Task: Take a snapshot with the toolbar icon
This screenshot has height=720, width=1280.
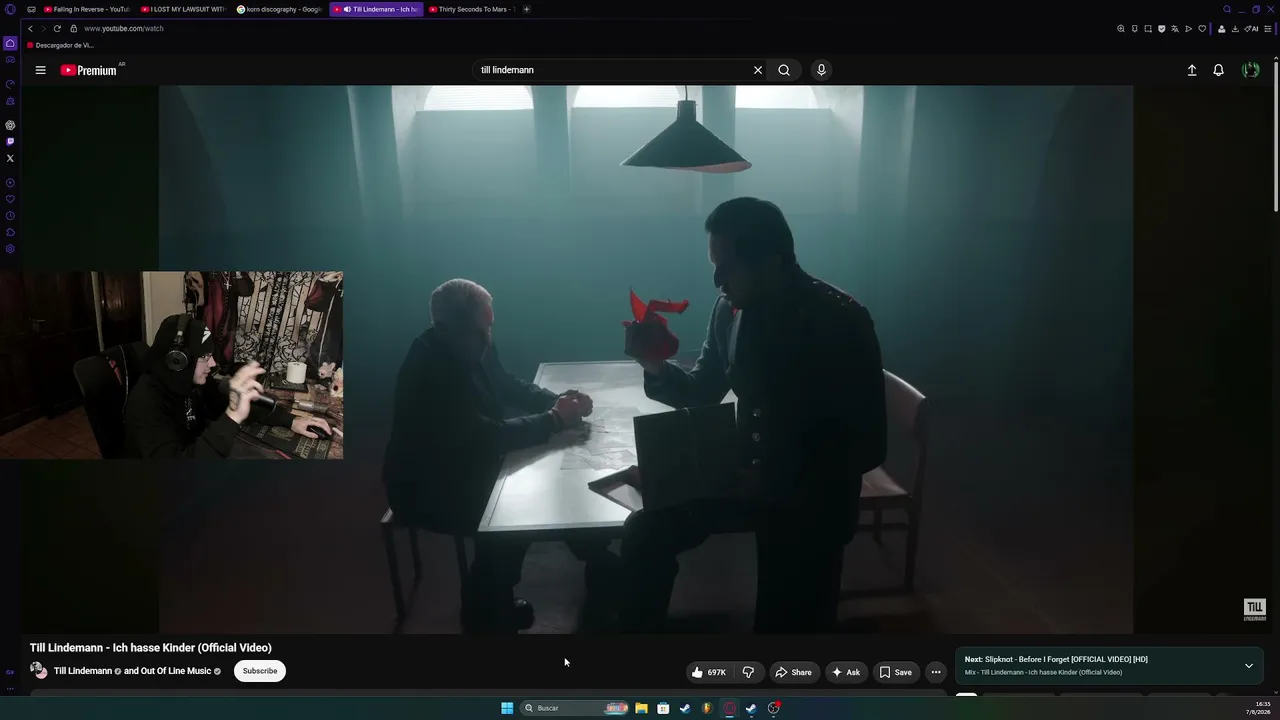Action: coord(1148,28)
